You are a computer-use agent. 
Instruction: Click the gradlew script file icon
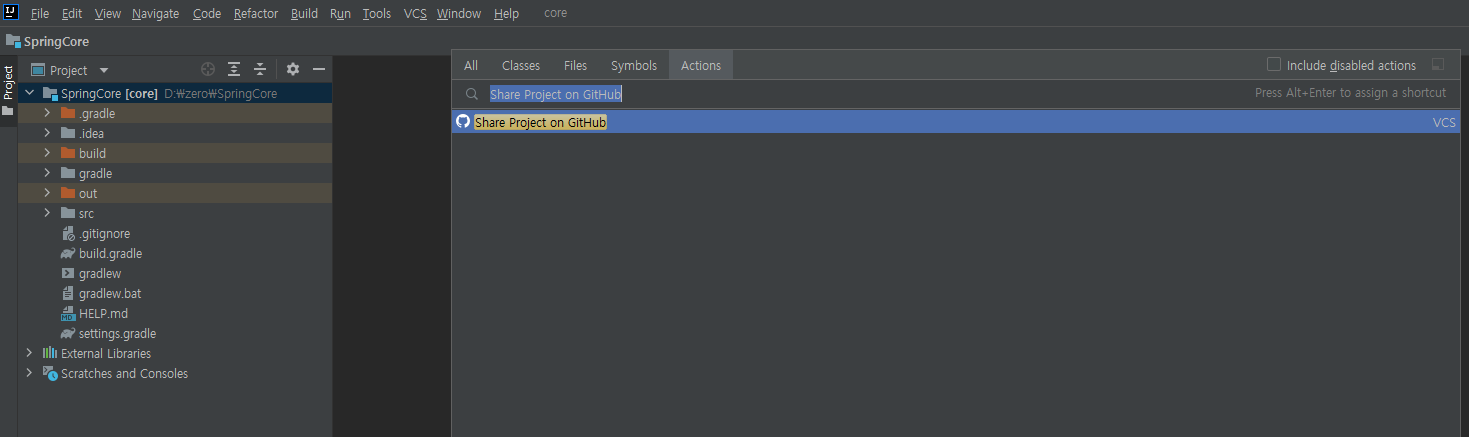click(68, 273)
